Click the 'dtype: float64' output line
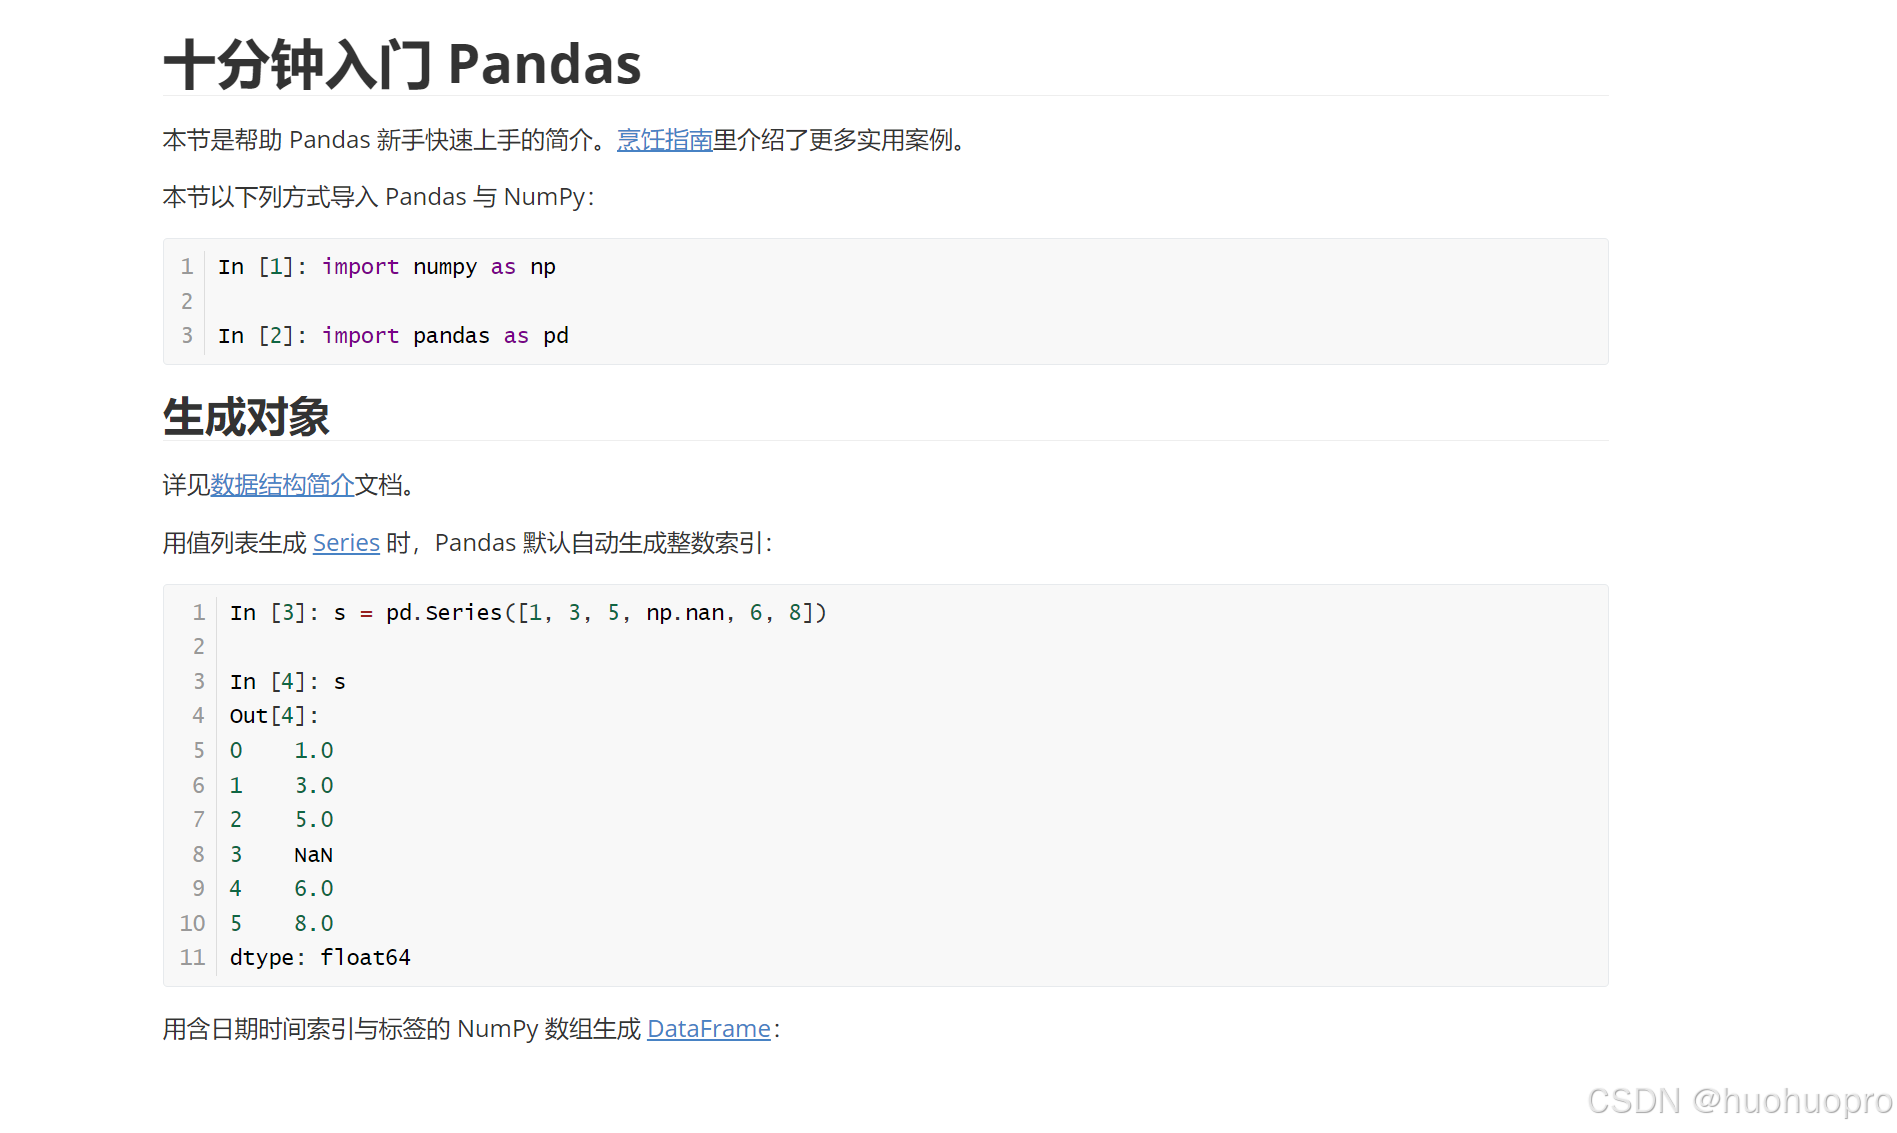This screenshot has height=1133, width=1897. (320, 958)
